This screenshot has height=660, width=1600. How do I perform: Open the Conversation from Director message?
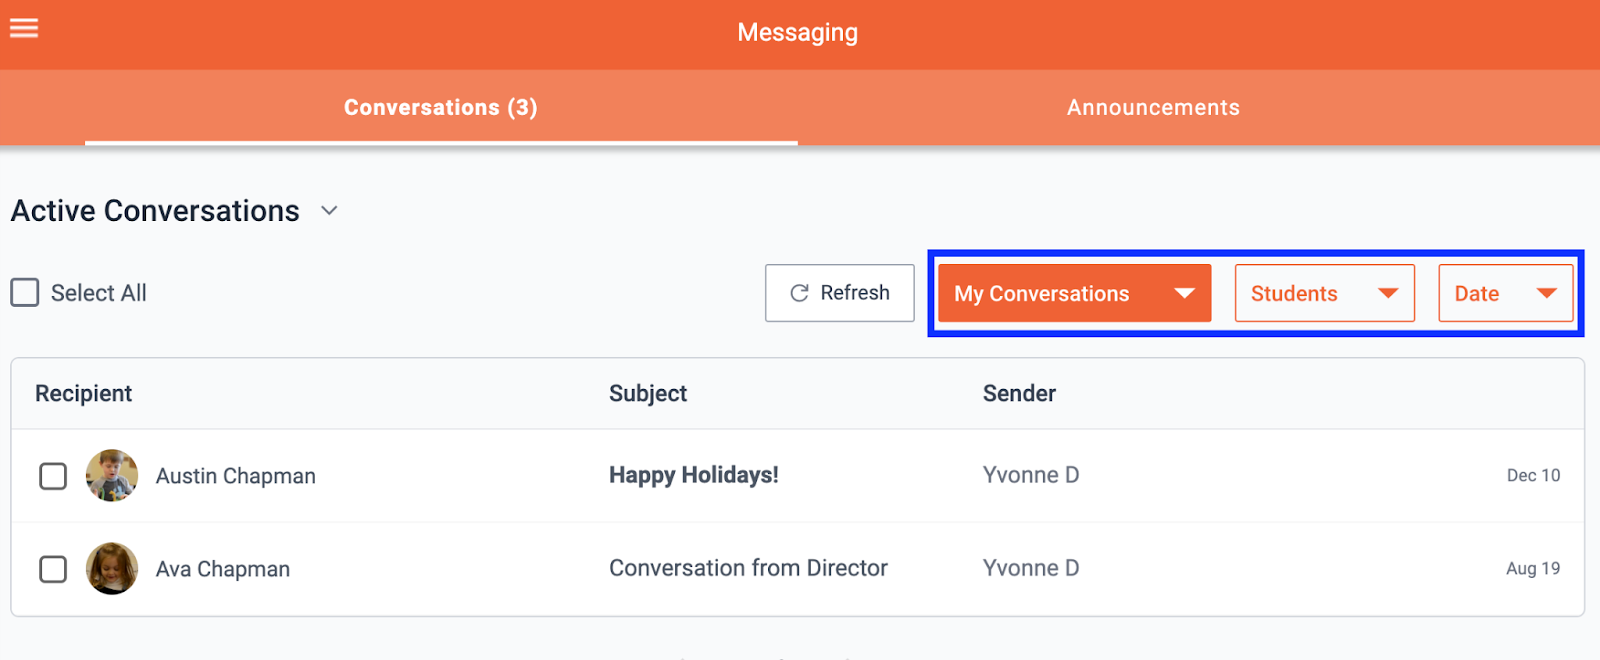(748, 568)
